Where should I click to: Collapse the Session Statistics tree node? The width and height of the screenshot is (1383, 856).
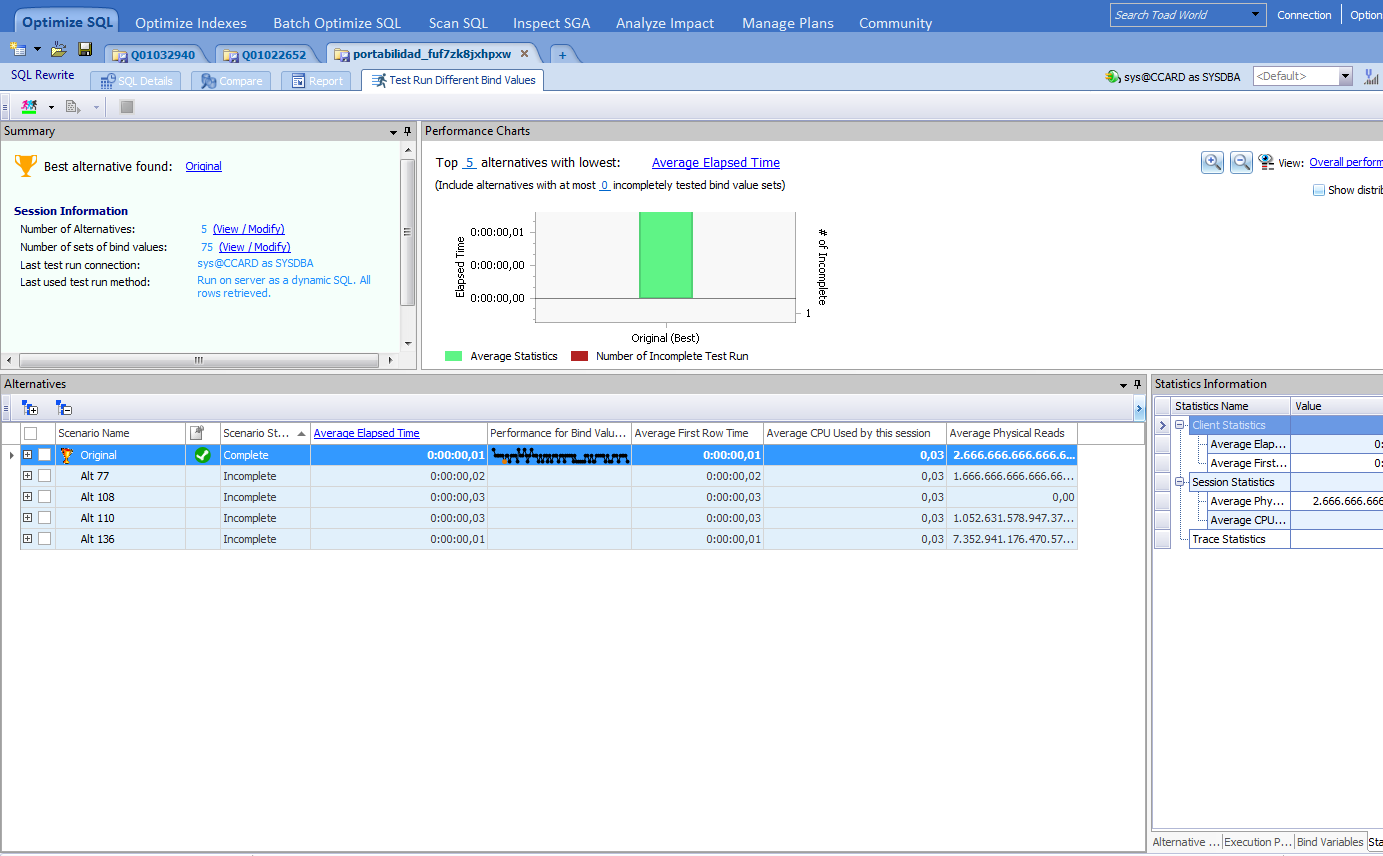tap(1180, 482)
